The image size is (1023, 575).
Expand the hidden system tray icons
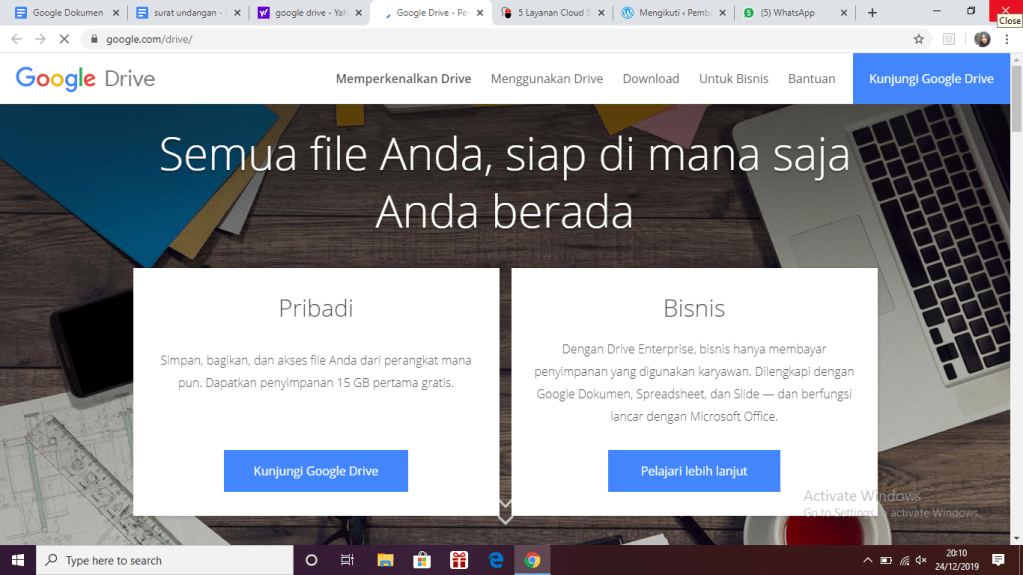(x=866, y=560)
